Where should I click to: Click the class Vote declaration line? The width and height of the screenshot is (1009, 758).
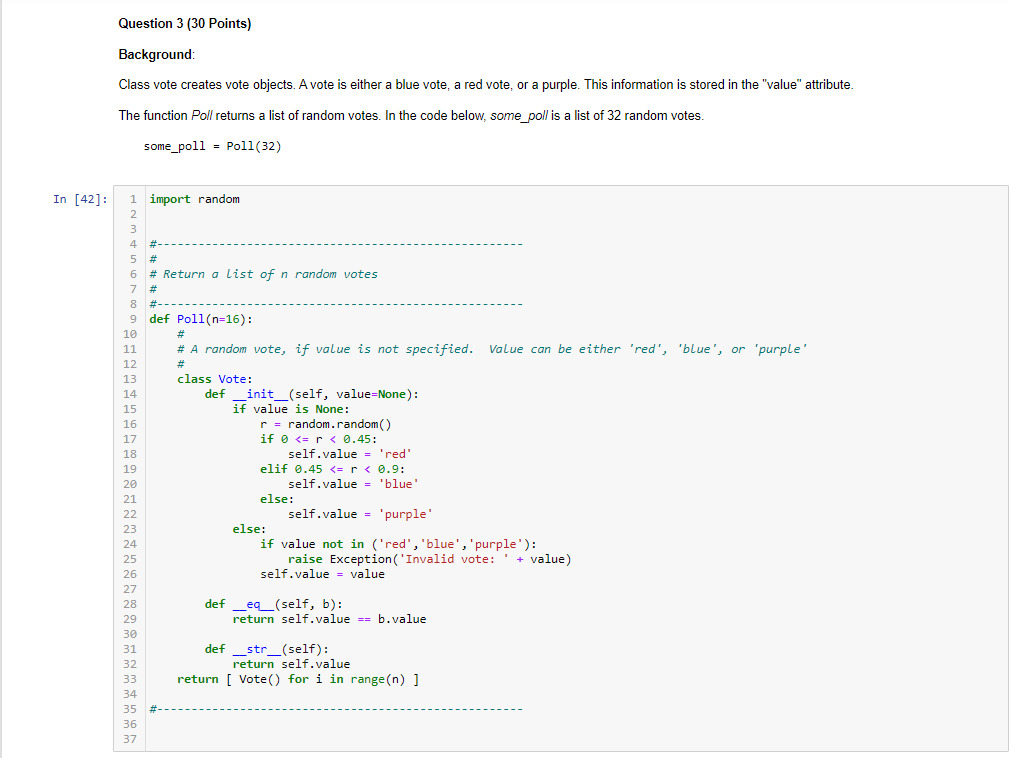214,379
